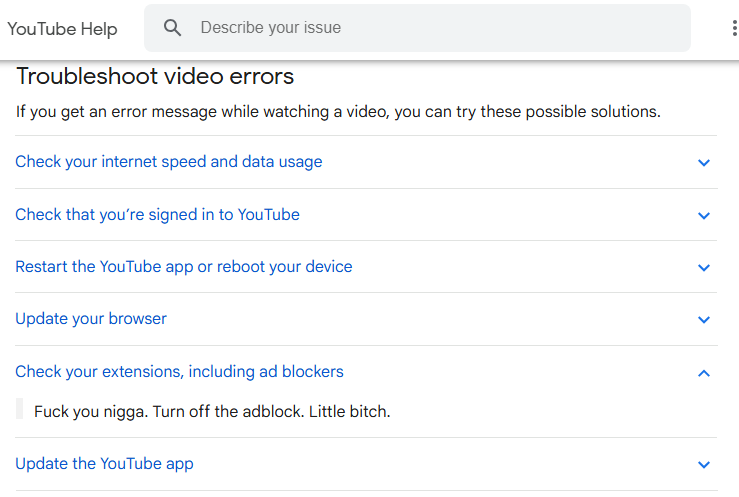This screenshot has height=497, width=739.
Task: Click the 'Describe your issue' search field
Action: click(417, 28)
